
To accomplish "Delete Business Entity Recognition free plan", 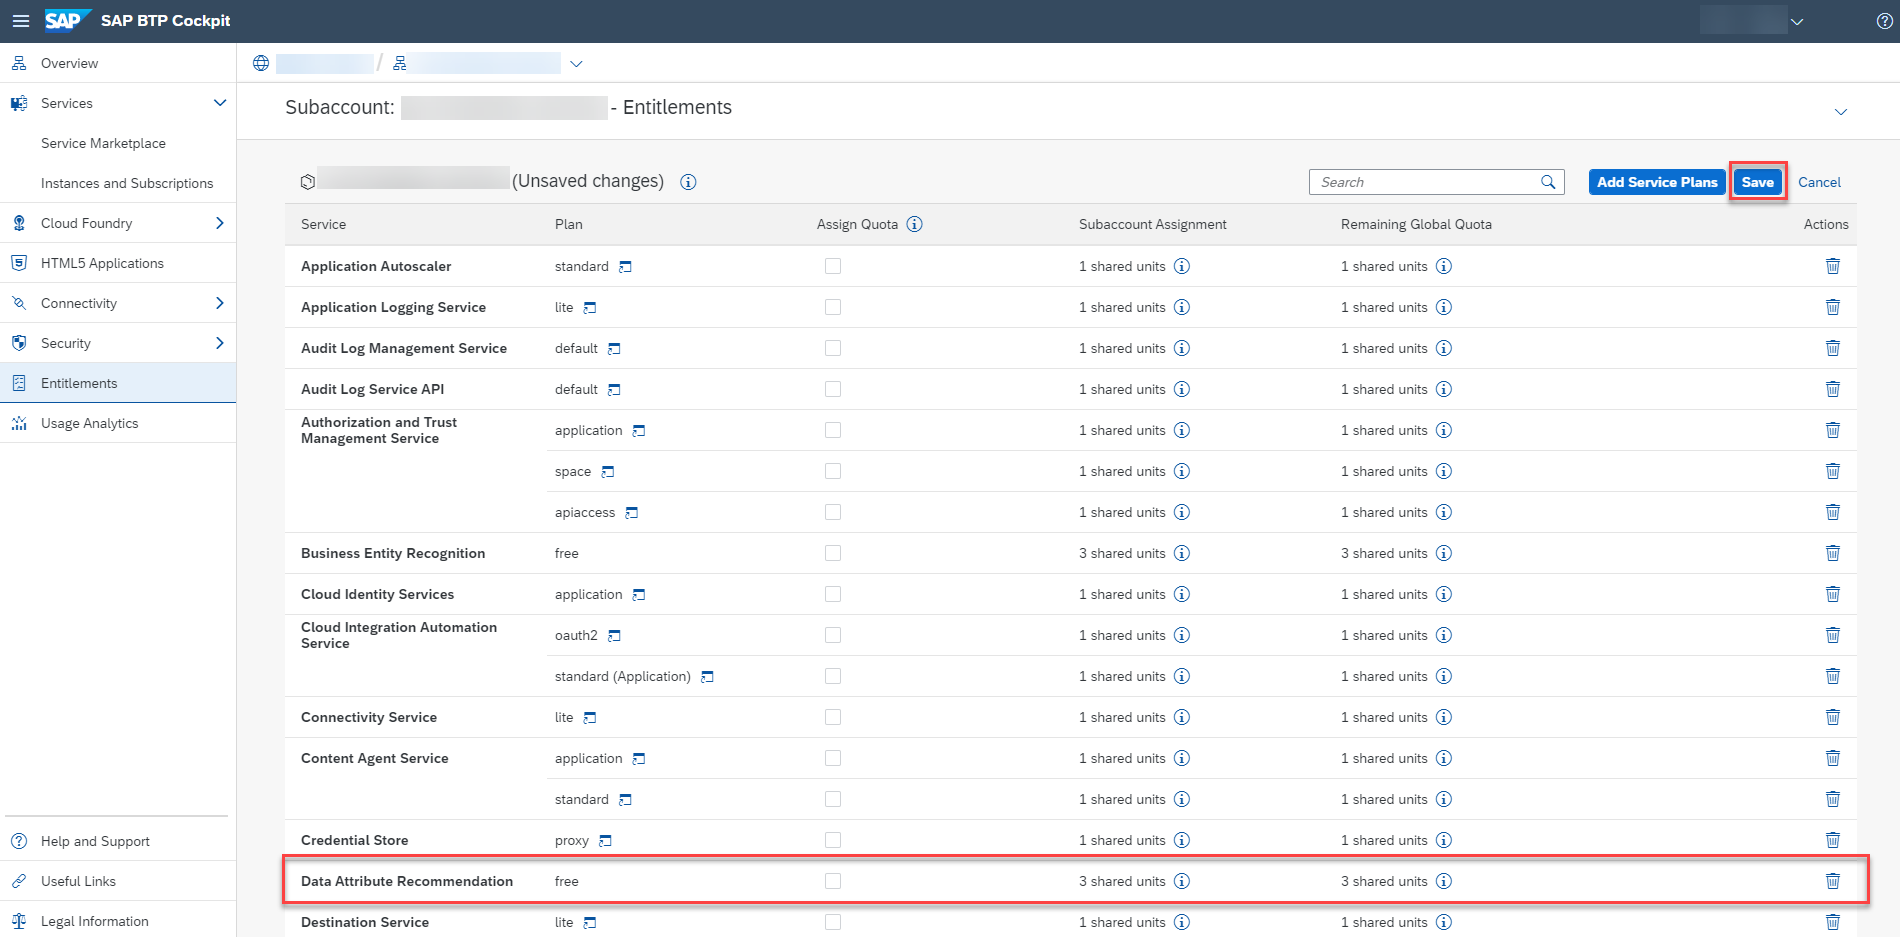I will [1833, 553].
